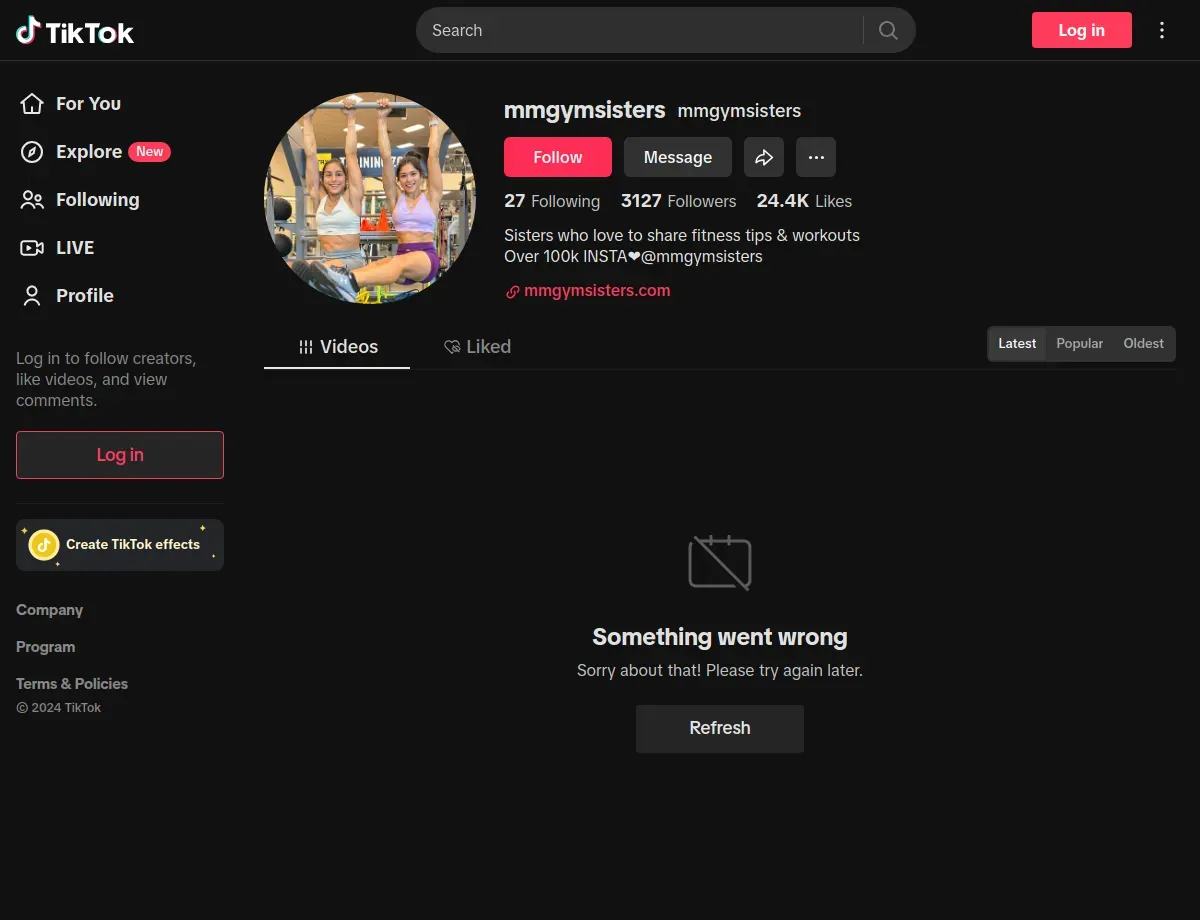Focus the Search input field
The height and width of the screenshot is (920, 1200).
point(640,30)
